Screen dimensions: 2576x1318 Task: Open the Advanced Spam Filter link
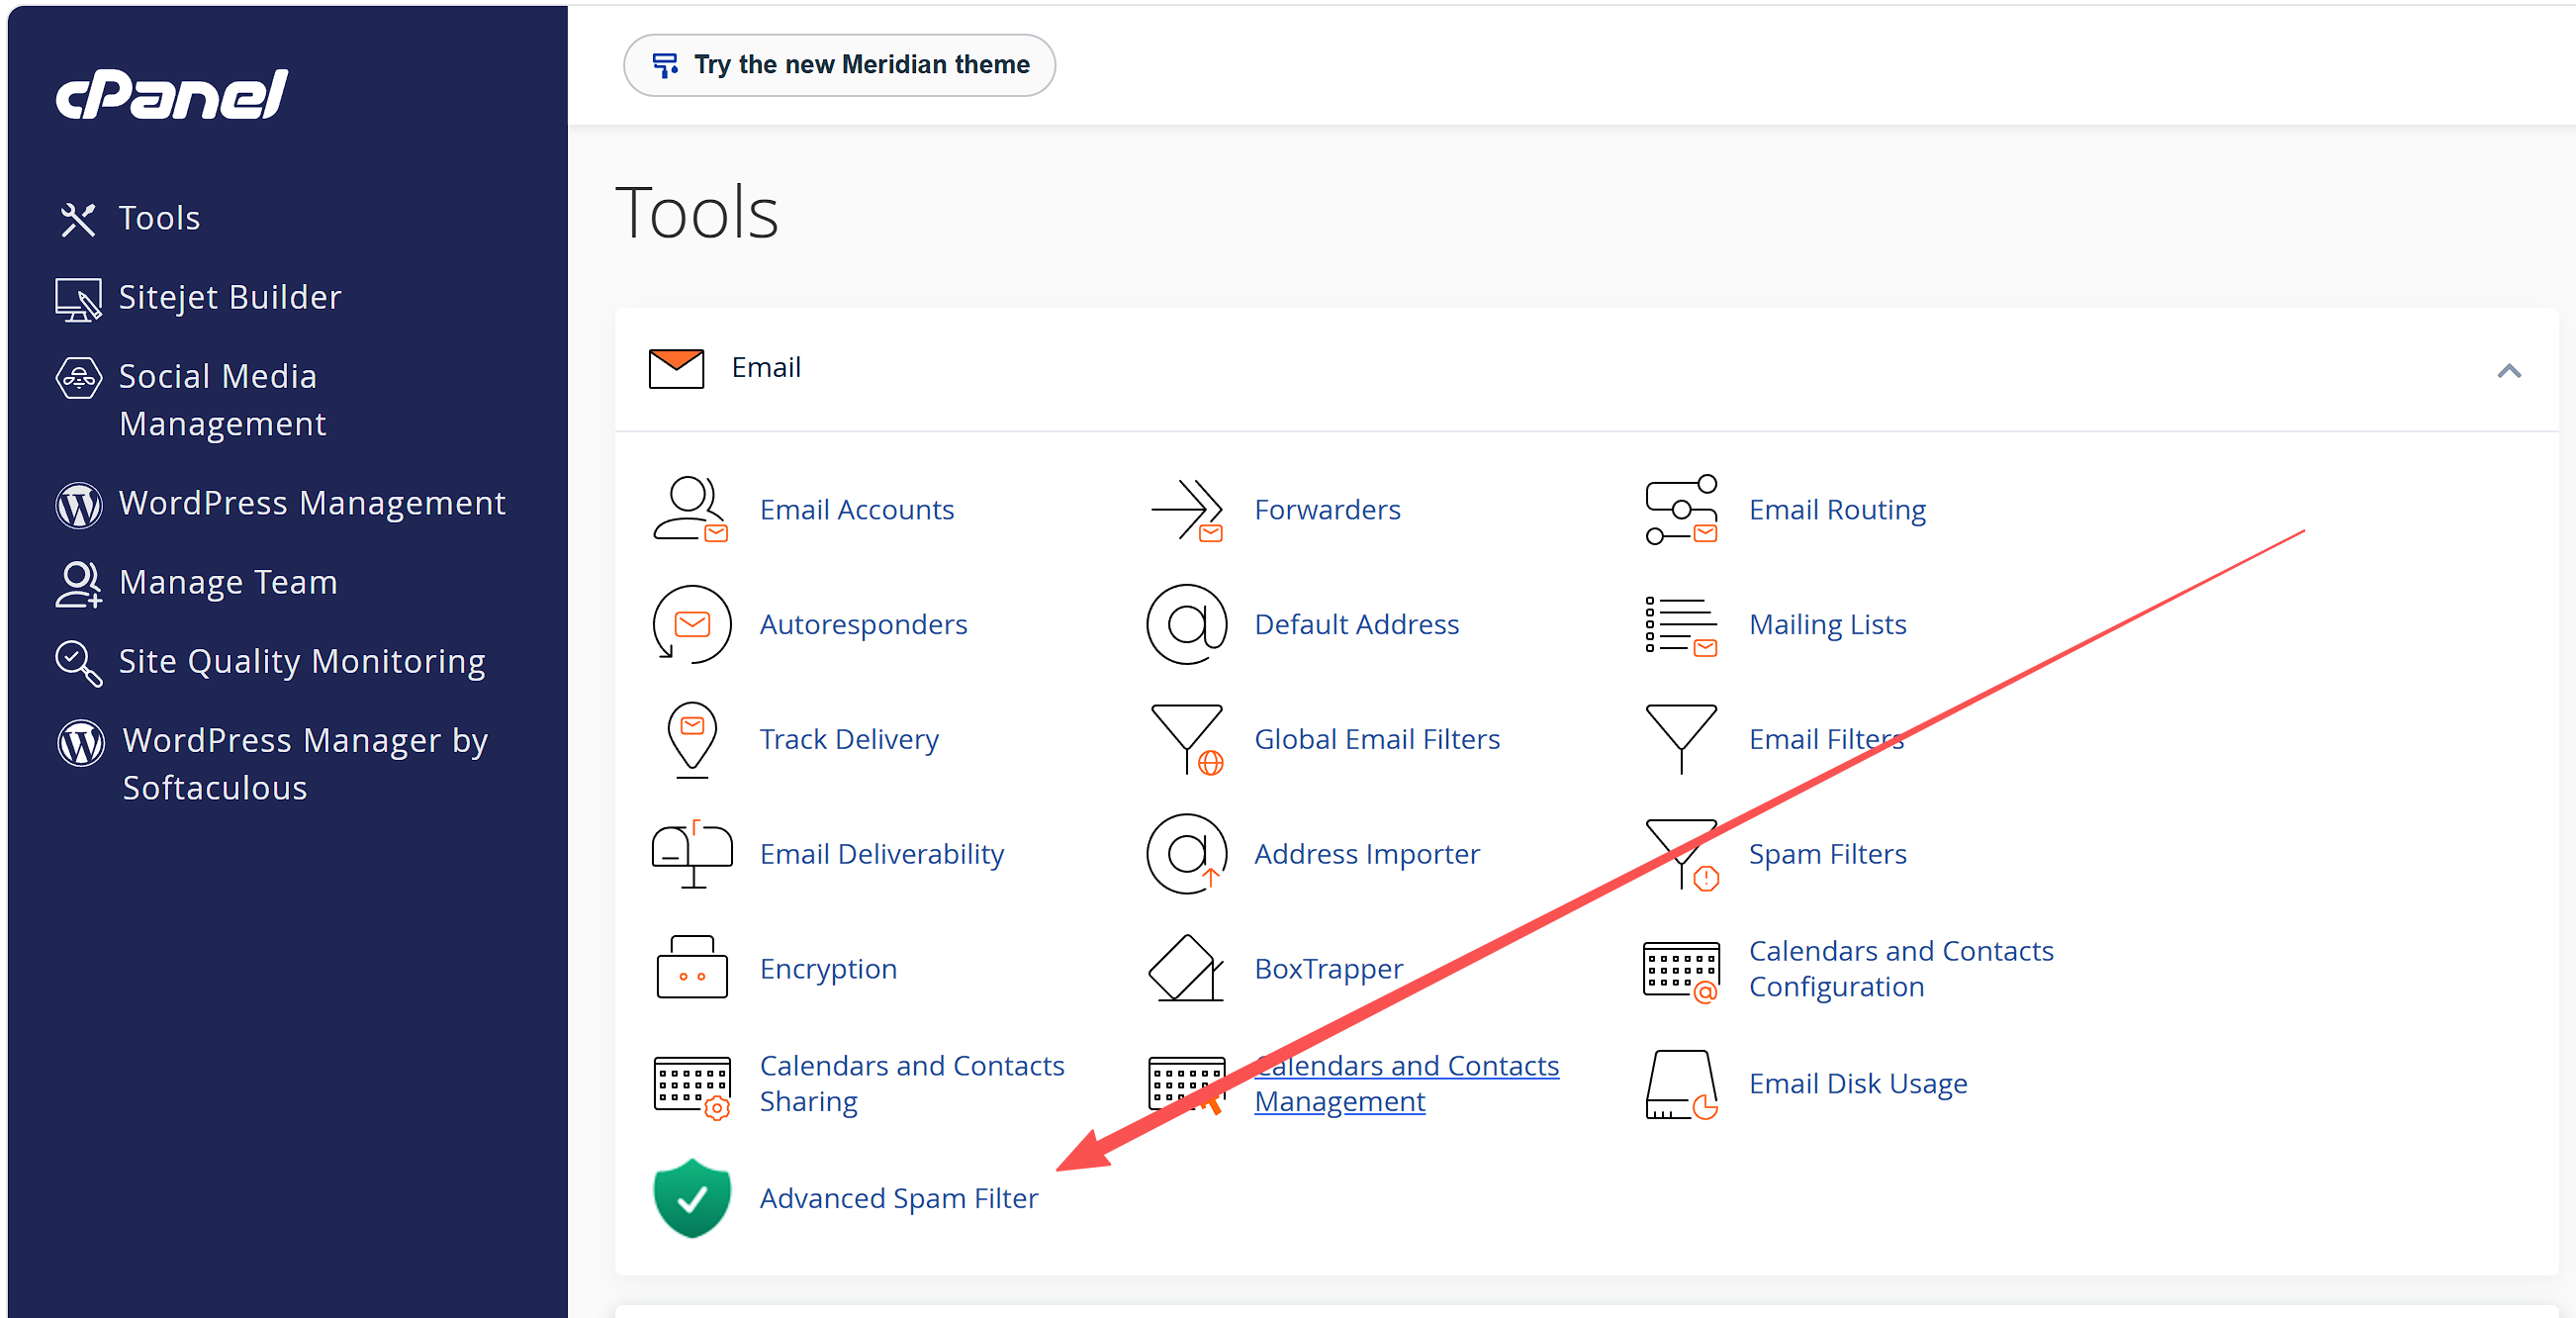point(898,1199)
